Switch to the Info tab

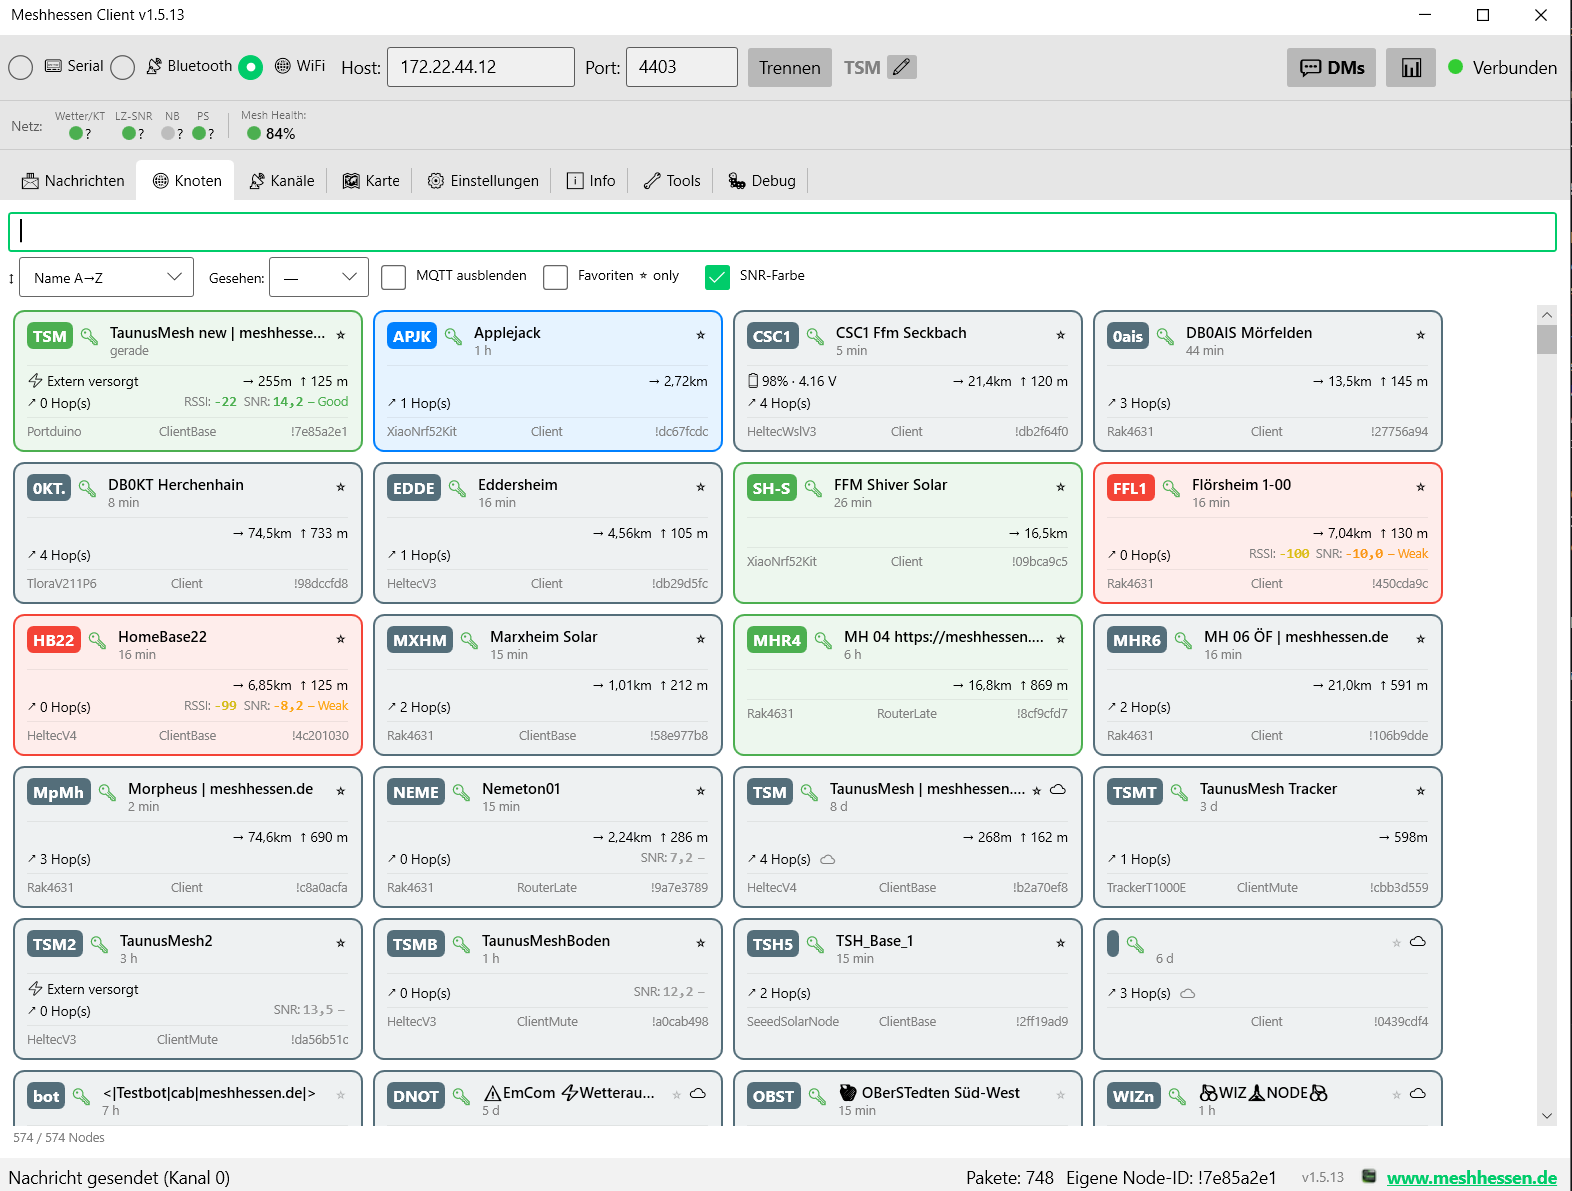[591, 181]
